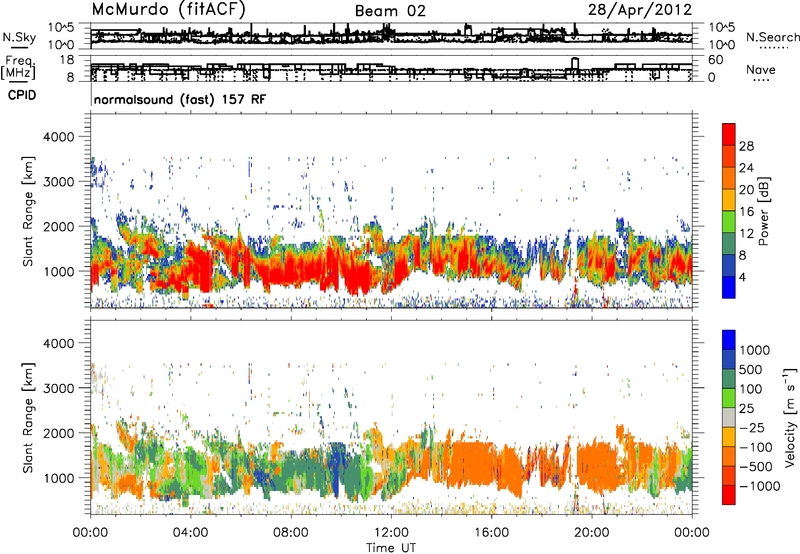Pick the blue 4-8 dB colorbar segment
The height and width of the screenshot is (554, 800).
(x=729, y=265)
